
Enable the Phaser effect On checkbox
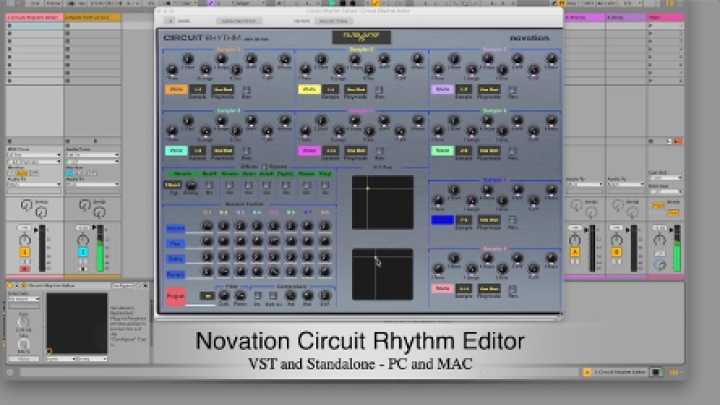point(306,185)
